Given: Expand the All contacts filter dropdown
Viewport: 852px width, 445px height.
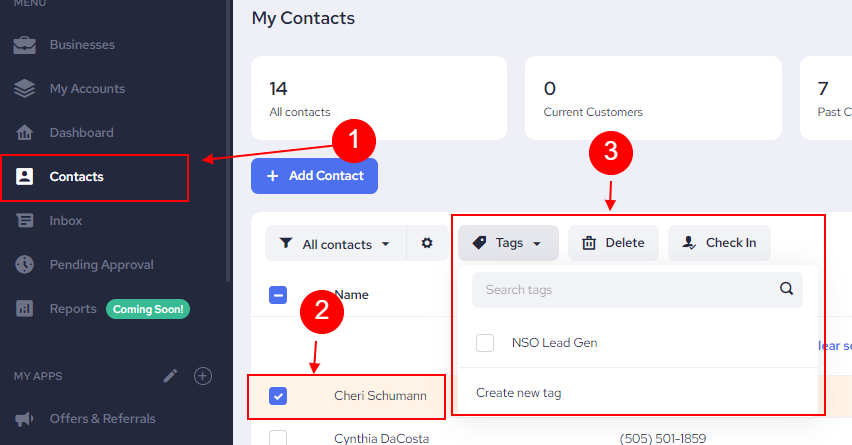Looking at the screenshot, I should point(336,244).
